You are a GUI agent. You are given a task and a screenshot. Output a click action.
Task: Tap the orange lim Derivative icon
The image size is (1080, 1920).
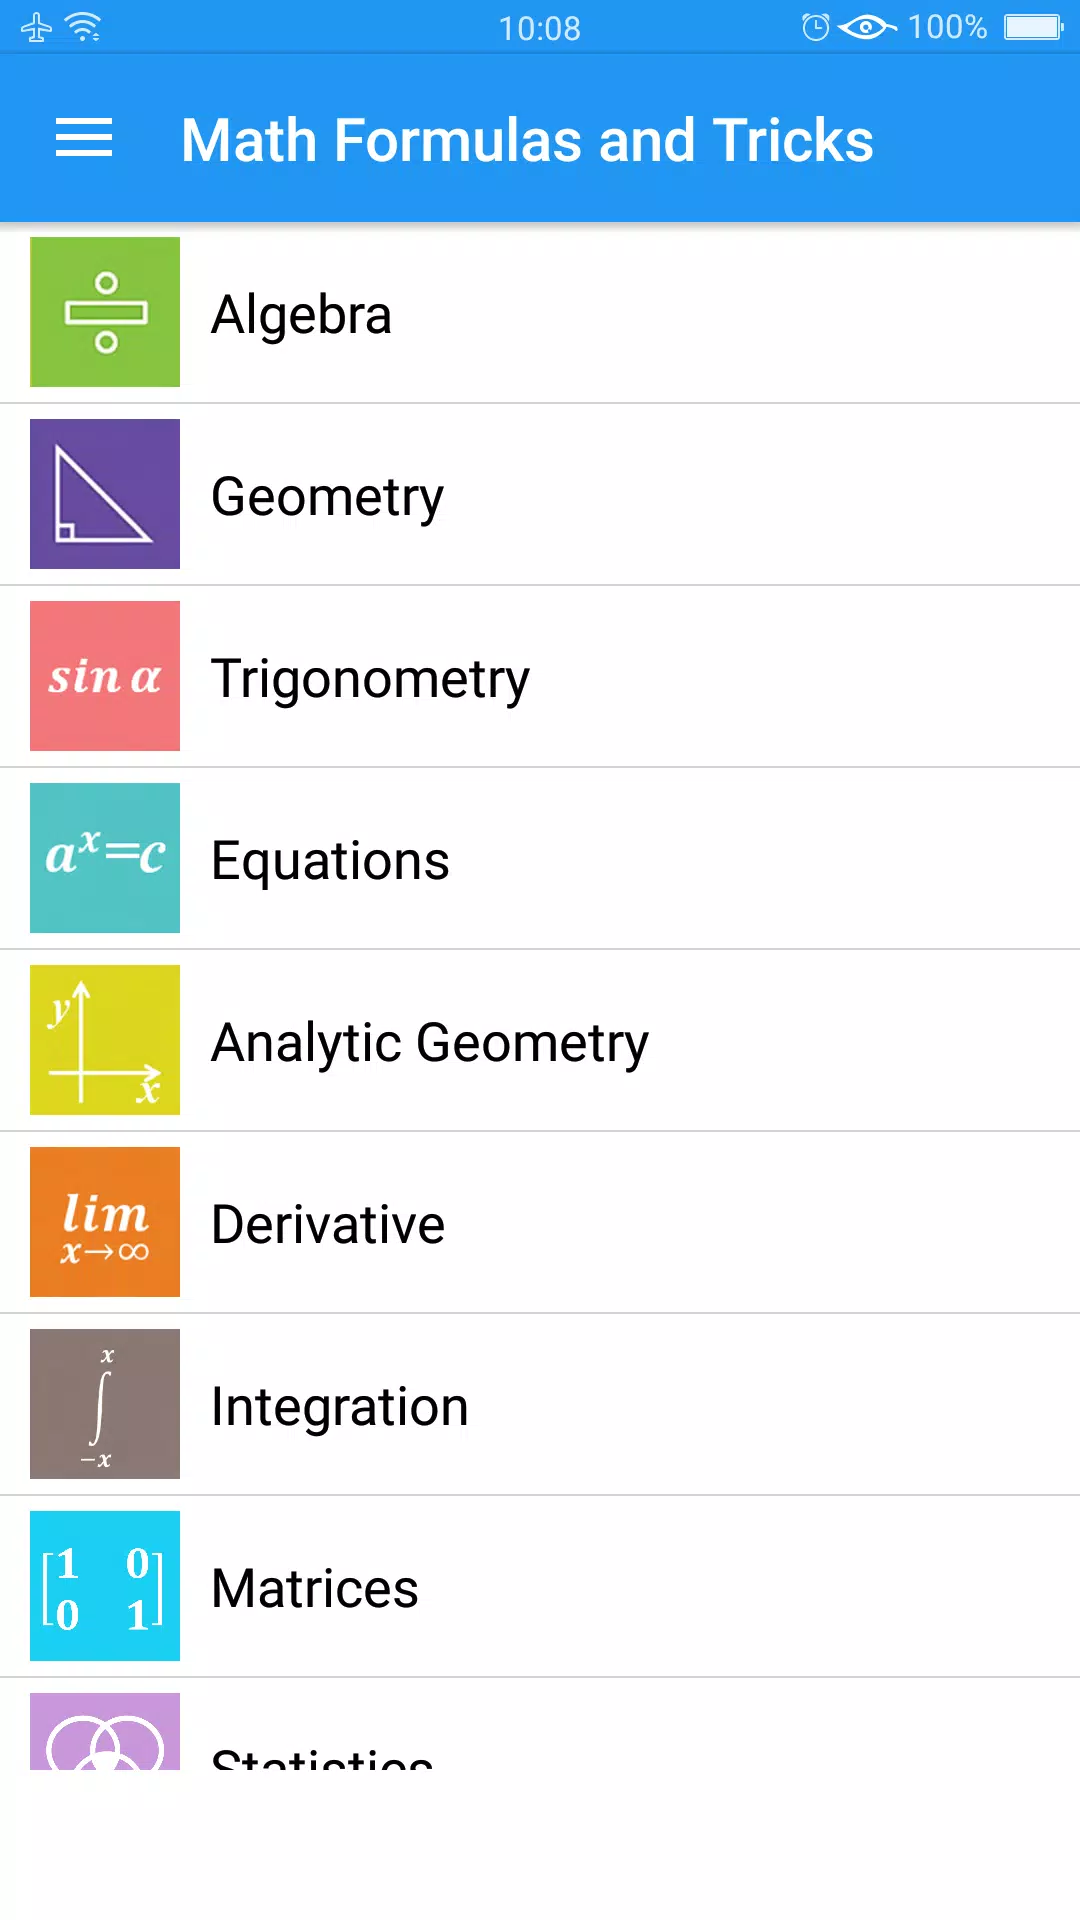pyautogui.click(x=105, y=1222)
